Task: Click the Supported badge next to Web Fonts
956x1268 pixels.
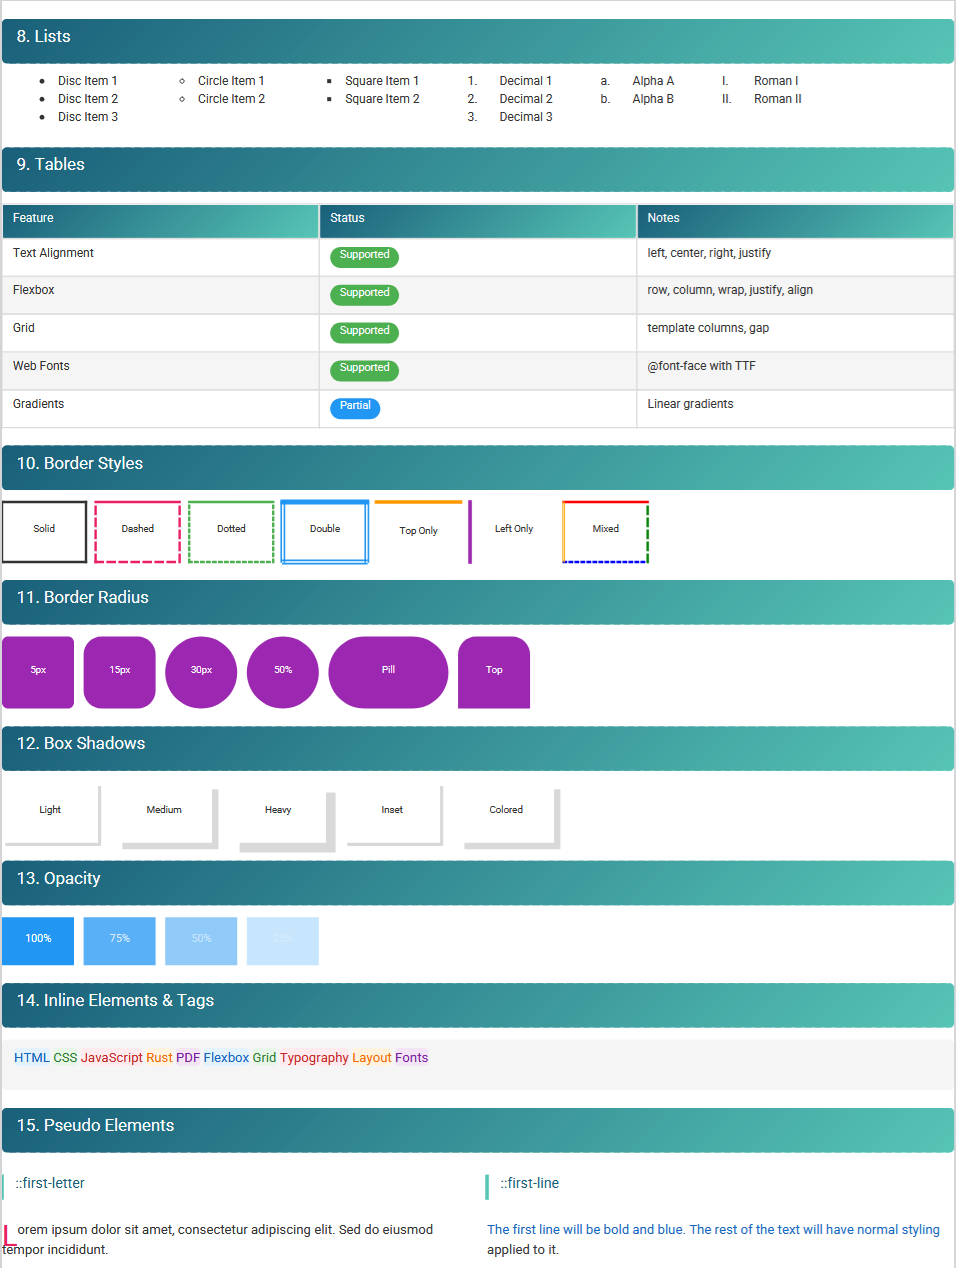Action: tap(363, 370)
